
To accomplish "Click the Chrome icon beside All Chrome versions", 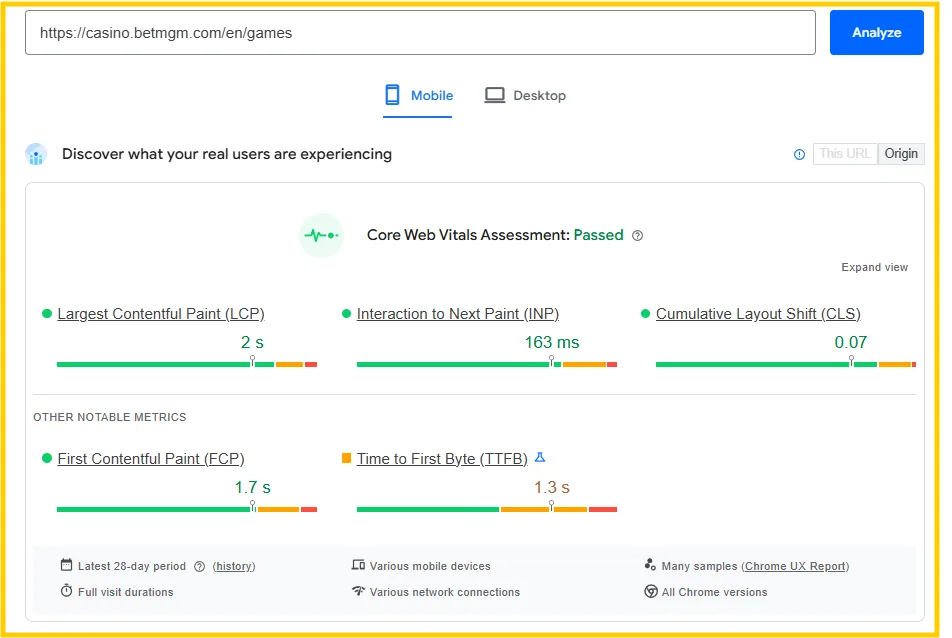I will pyautogui.click(x=651, y=592).
